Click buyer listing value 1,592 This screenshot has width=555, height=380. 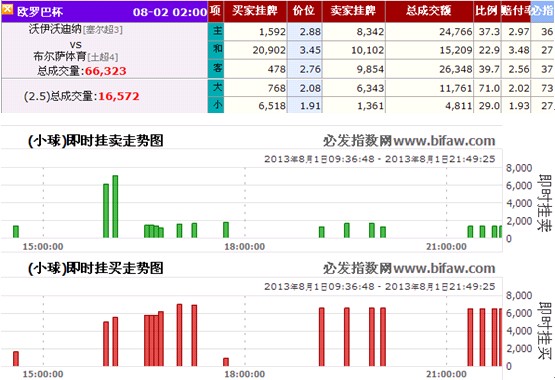click(272, 32)
